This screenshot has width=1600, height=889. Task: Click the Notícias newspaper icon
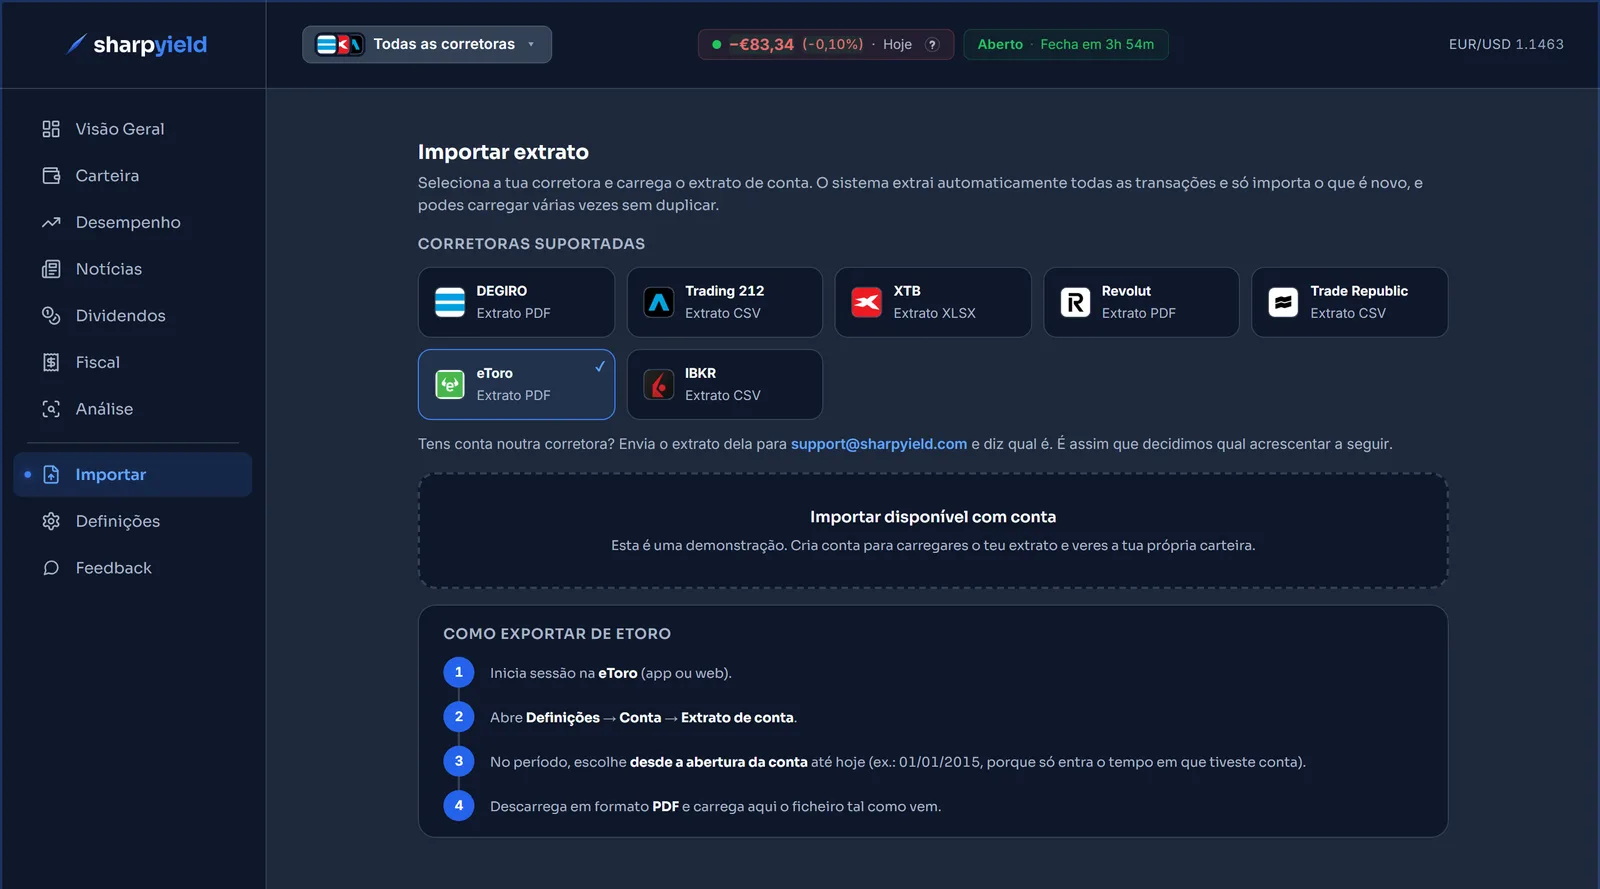[51, 269]
